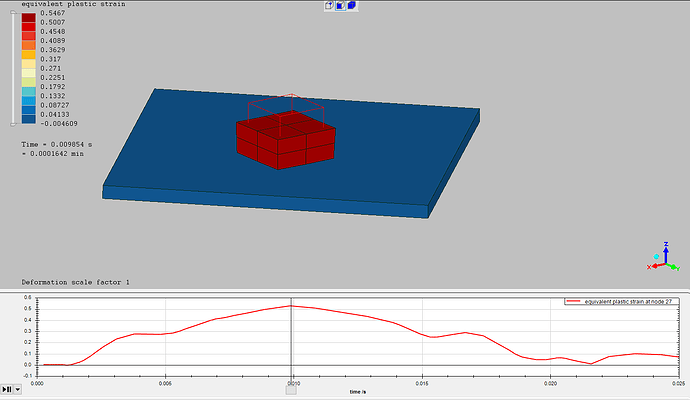This screenshot has width=690, height=400.
Task: Click the 'Deformation scale factor 1' label
Action: (x=76, y=282)
